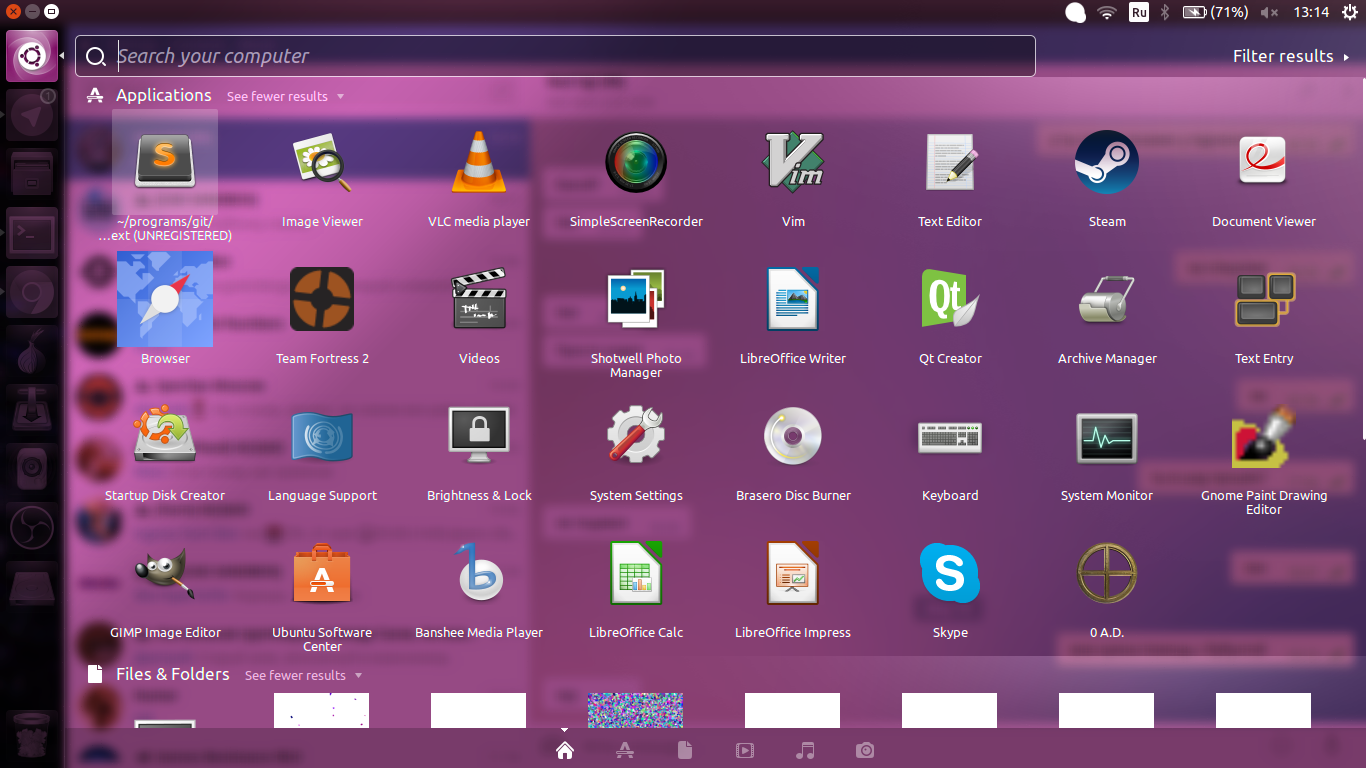Expand the Filter results panel
Image resolution: width=1366 pixels, height=768 pixels.
click(x=1291, y=56)
